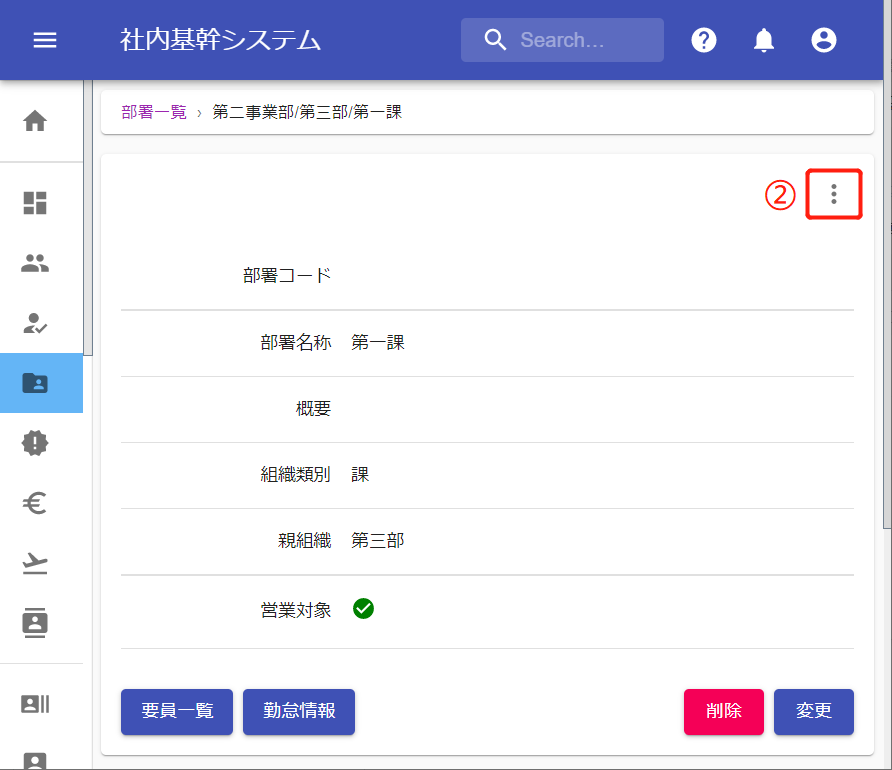The height and width of the screenshot is (770, 892).
Task: Click the help question mark icon
Action: coord(704,40)
